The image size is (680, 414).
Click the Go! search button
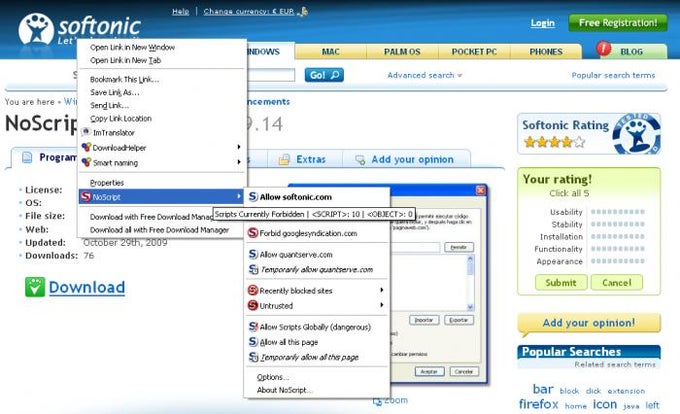coord(324,75)
